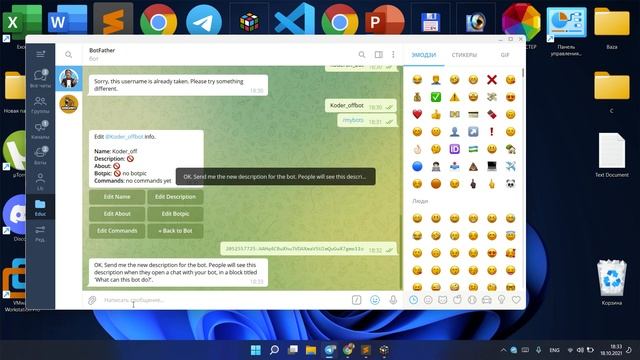Open File Explorer on the taskbar
This screenshot has height=360, width=640.
(311, 350)
